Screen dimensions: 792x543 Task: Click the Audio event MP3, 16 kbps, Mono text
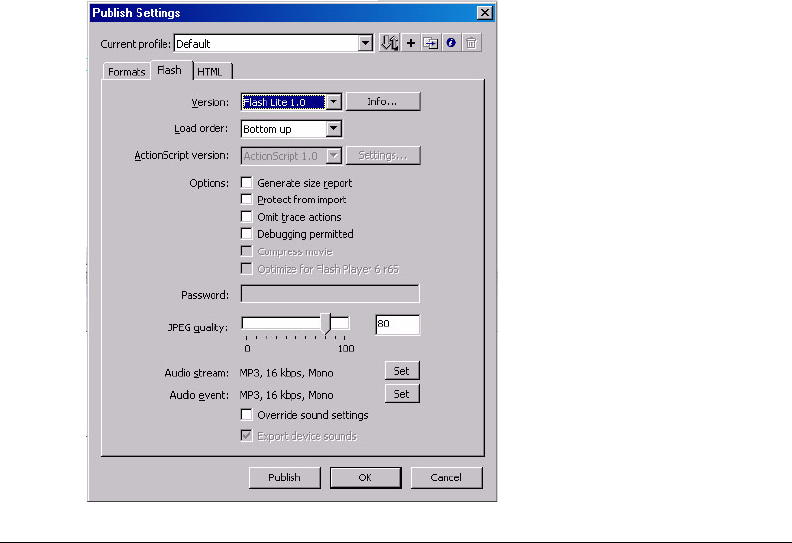tap(286, 395)
